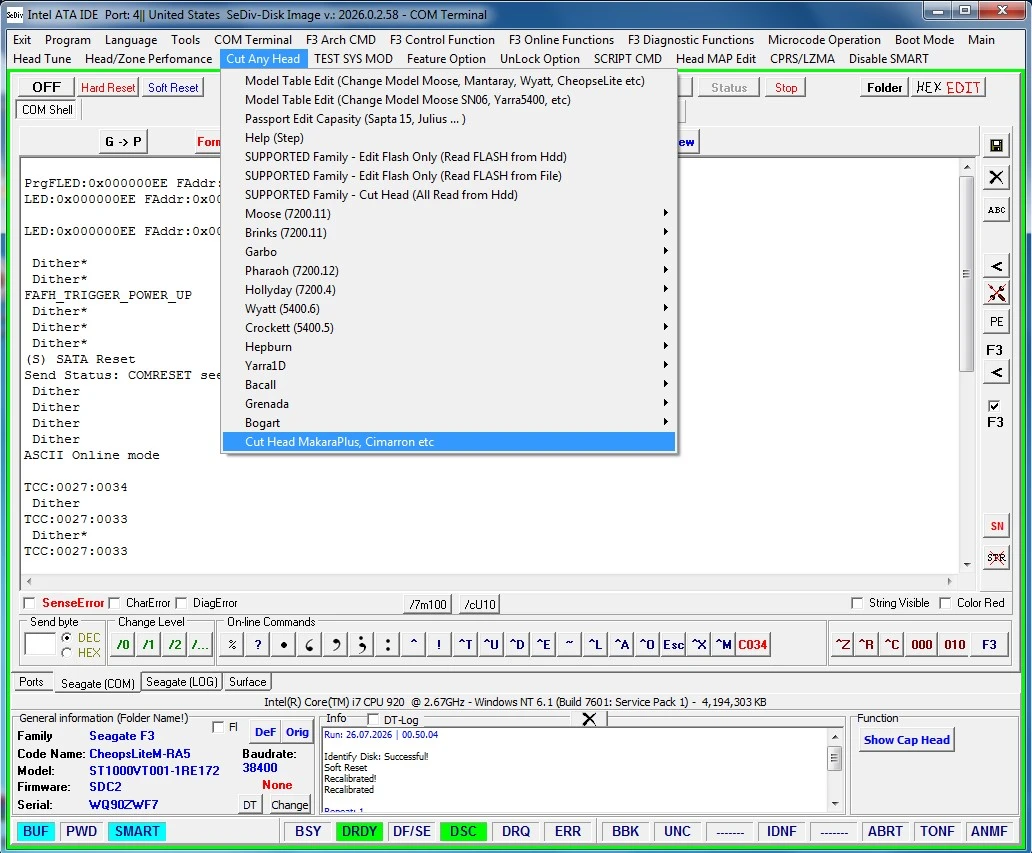Toggle the DT-Log checkbox
This screenshot has height=853, width=1032.
[x=373, y=719]
